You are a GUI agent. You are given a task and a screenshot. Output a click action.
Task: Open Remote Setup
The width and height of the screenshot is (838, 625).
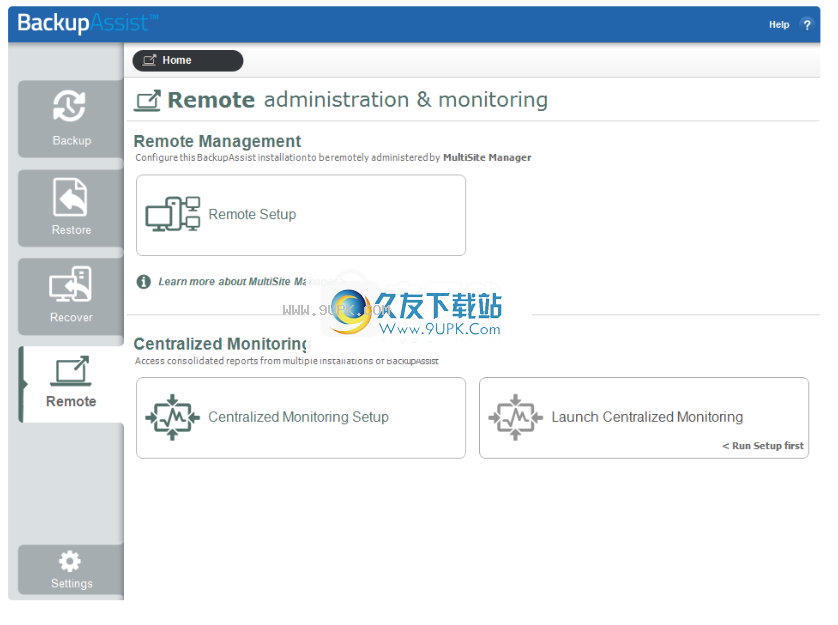[x=301, y=215]
